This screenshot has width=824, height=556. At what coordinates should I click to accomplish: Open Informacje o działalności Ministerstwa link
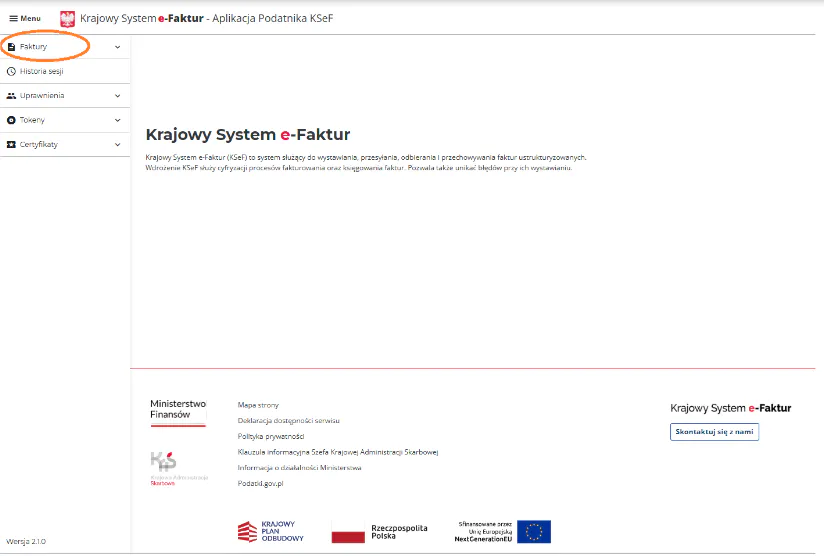coord(300,468)
